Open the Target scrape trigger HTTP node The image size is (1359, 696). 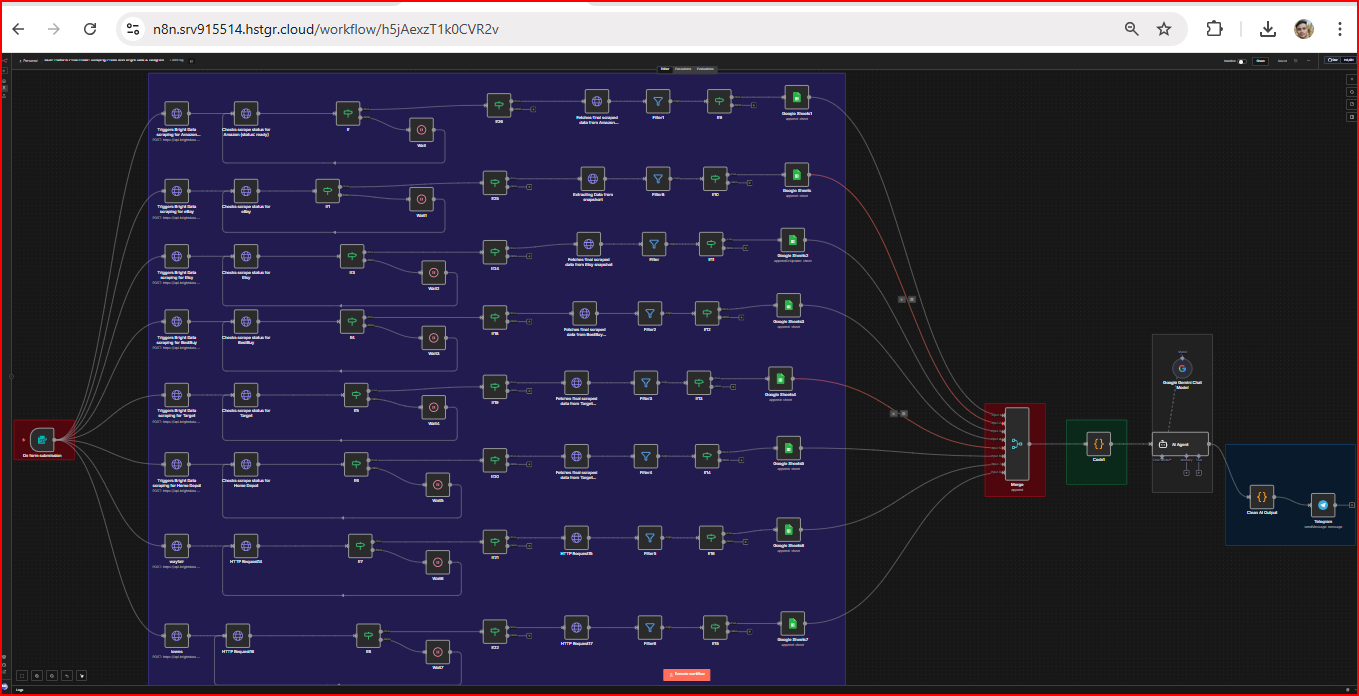tap(177, 394)
